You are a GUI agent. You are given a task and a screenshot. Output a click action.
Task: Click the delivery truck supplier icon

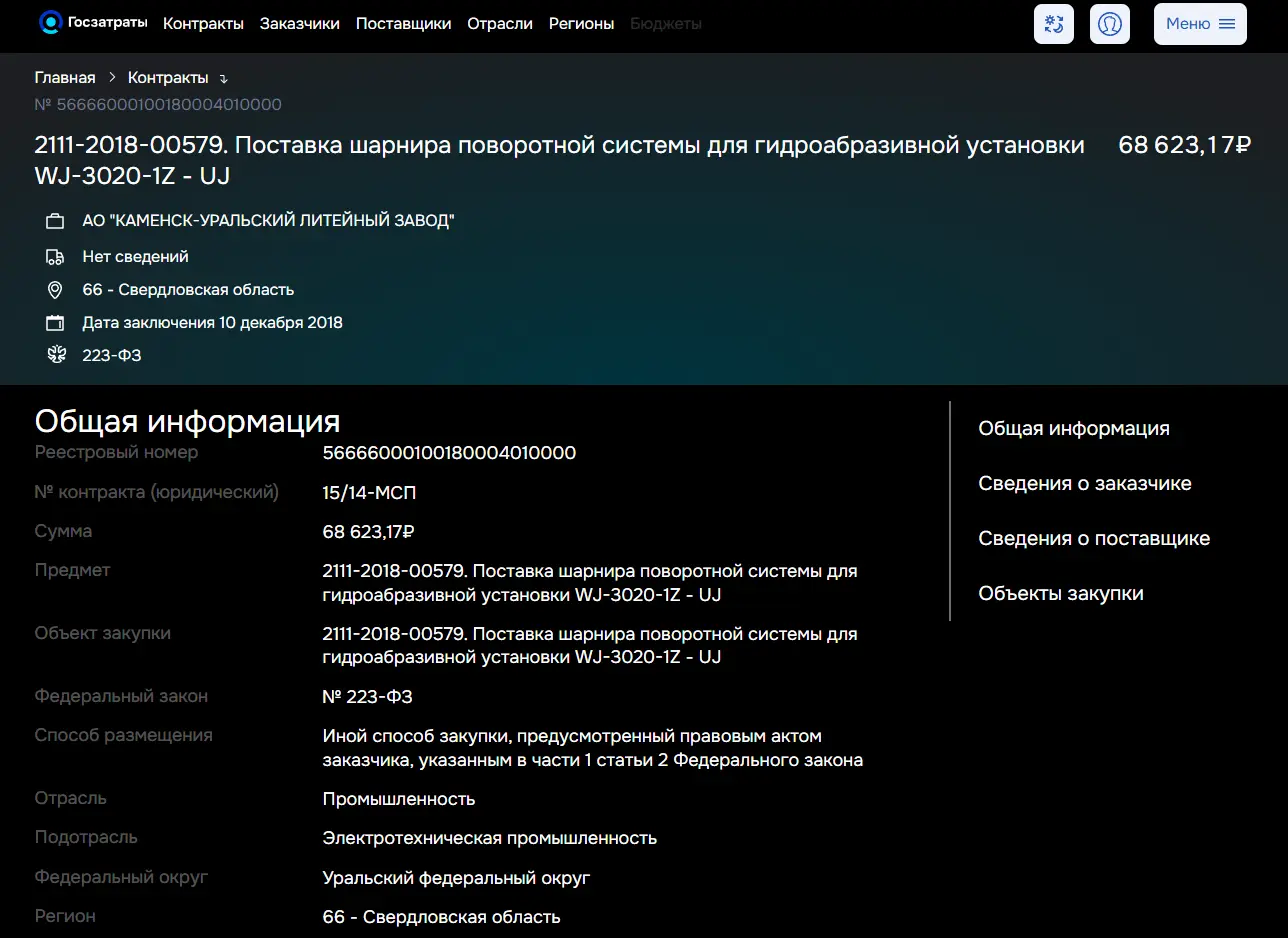tap(56, 257)
